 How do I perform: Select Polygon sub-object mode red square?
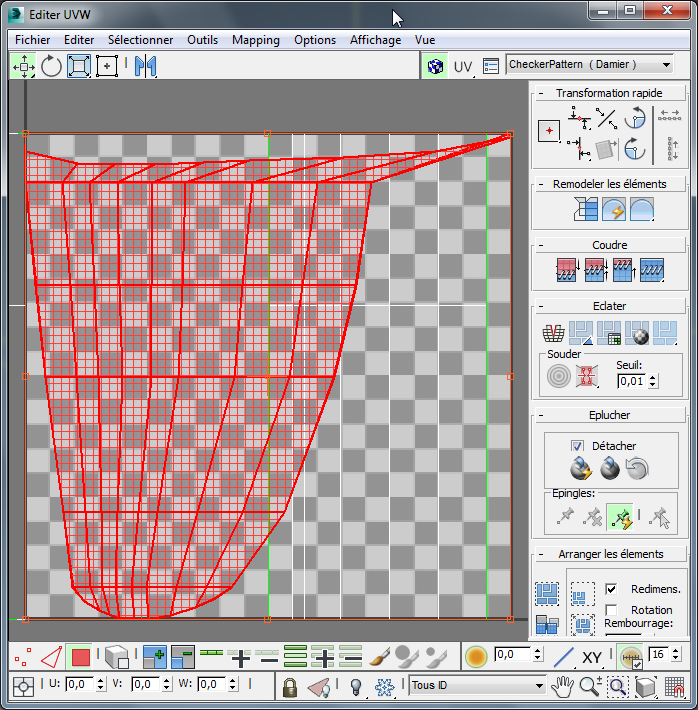click(81, 657)
